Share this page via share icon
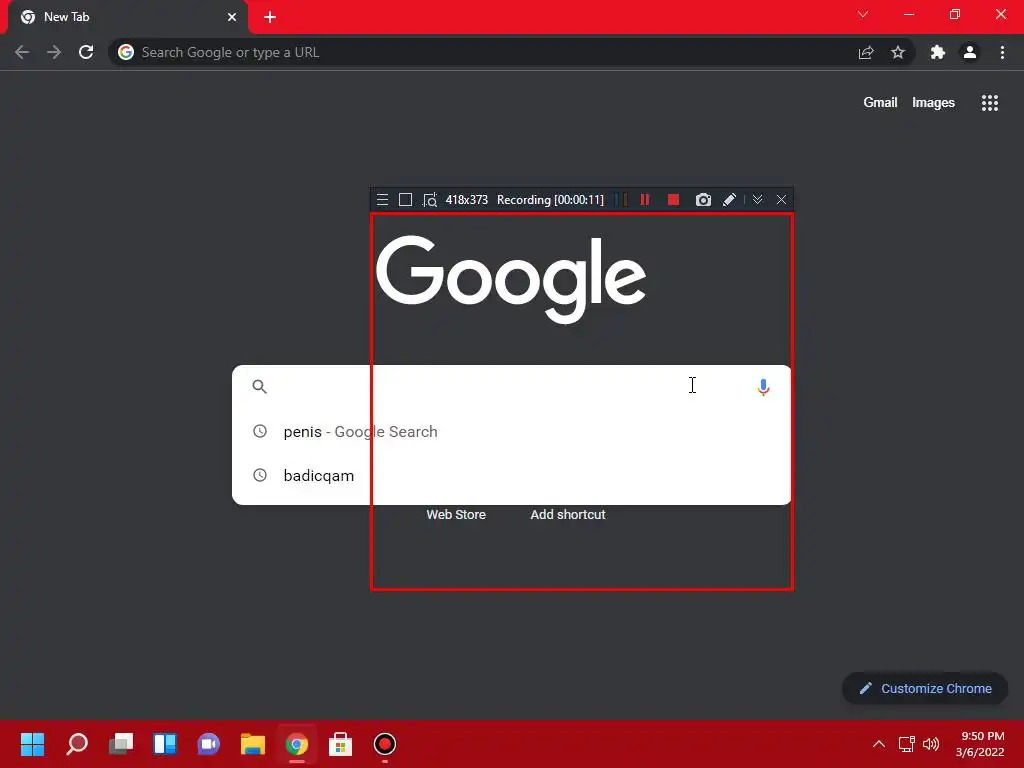 point(866,52)
